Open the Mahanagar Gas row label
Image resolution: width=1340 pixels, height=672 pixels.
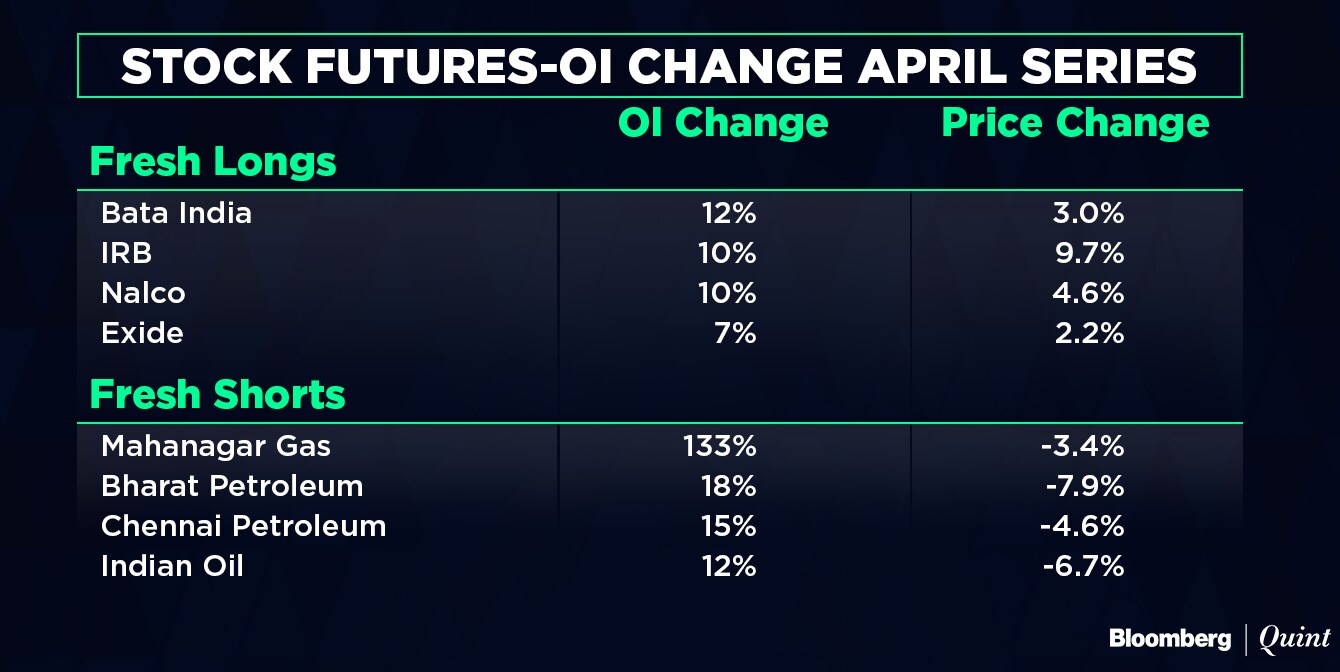coord(217,446)
